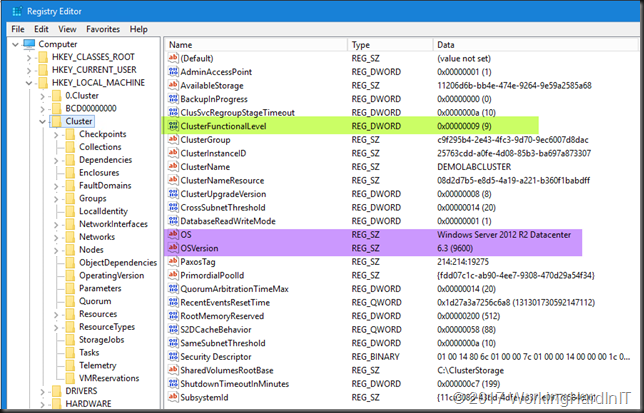Viewport: 644px width, 413px height.
Task: Click the DWORD icon beside AdminAccessPoint
Action: coord(173,72)
